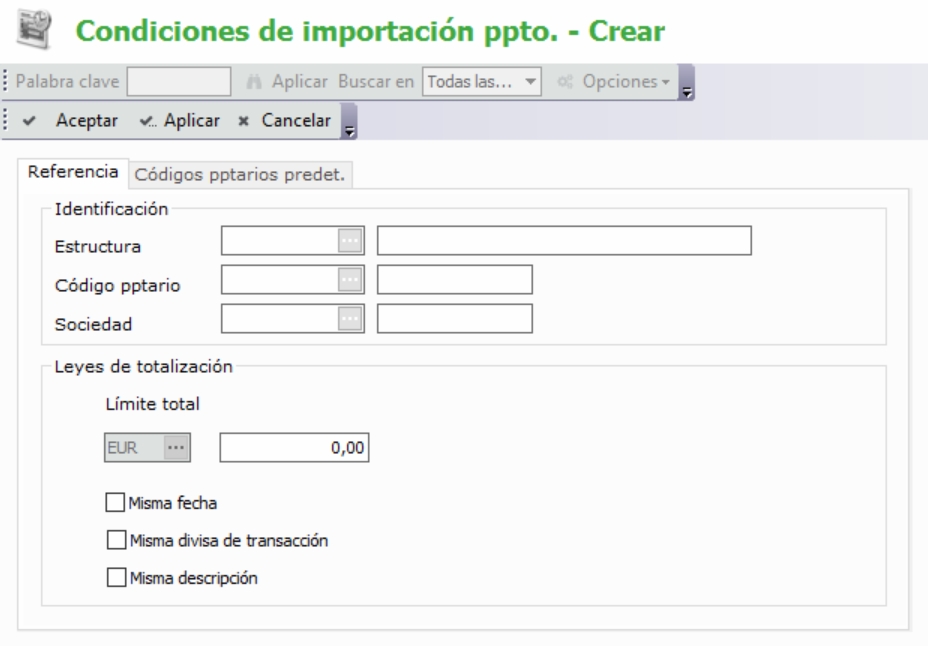Screen dimensions: 928x646
Task: Click the Límite total amount field
Action: tap(295, 449)
